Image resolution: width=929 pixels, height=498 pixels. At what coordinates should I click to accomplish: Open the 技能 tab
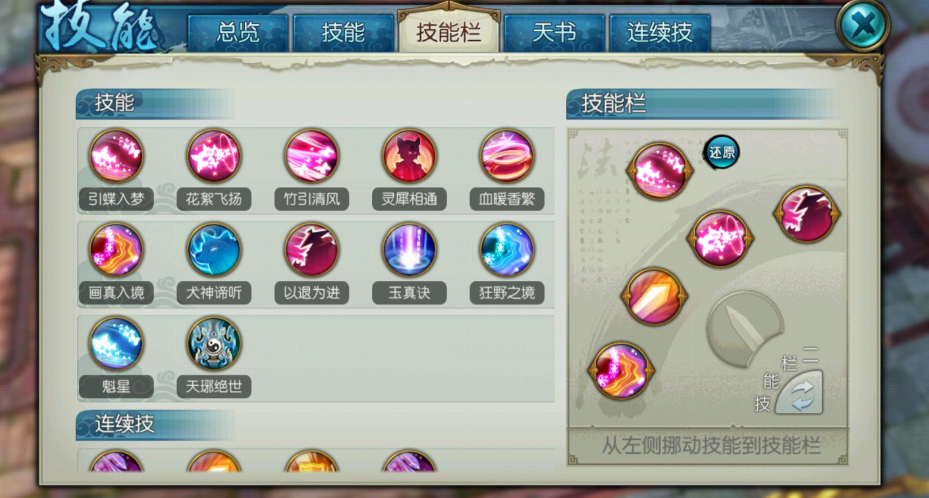coord(343,32)
